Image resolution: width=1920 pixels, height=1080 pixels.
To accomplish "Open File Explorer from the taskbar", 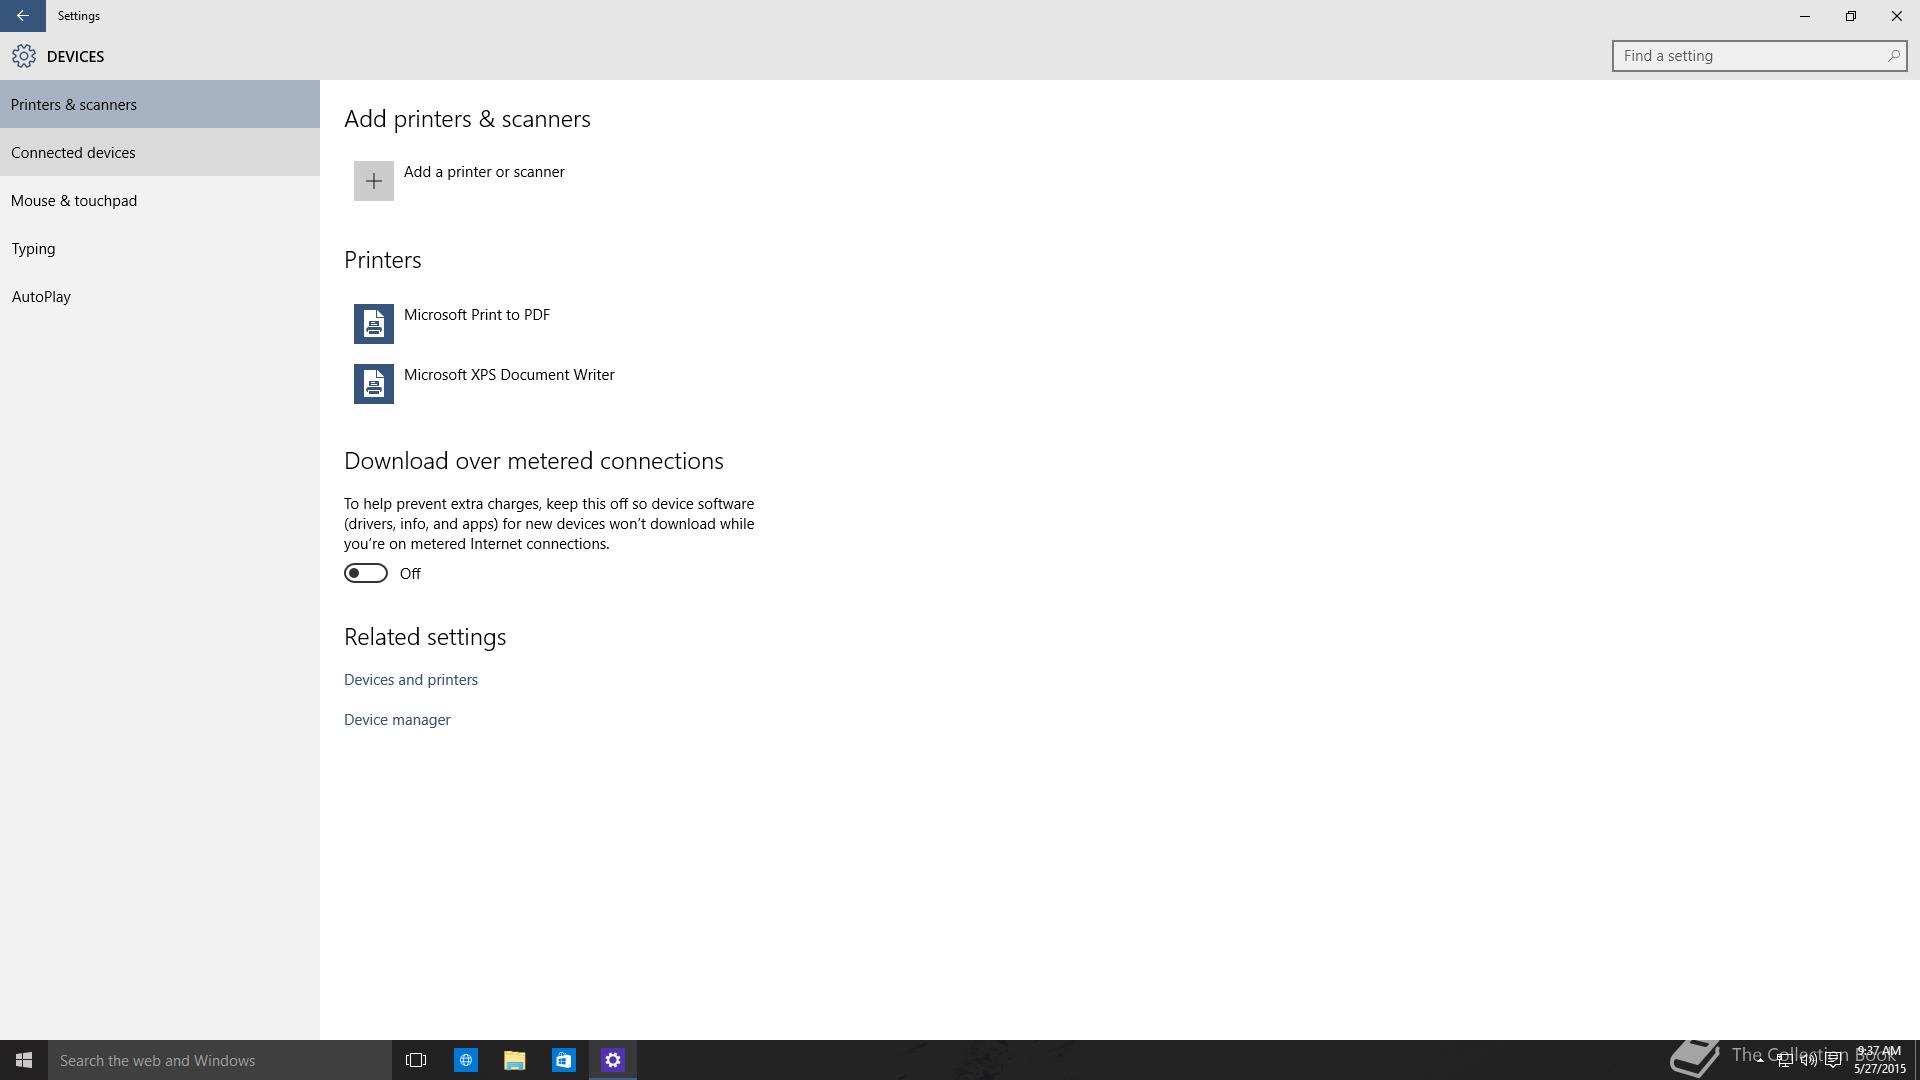I will point(515,1060).
